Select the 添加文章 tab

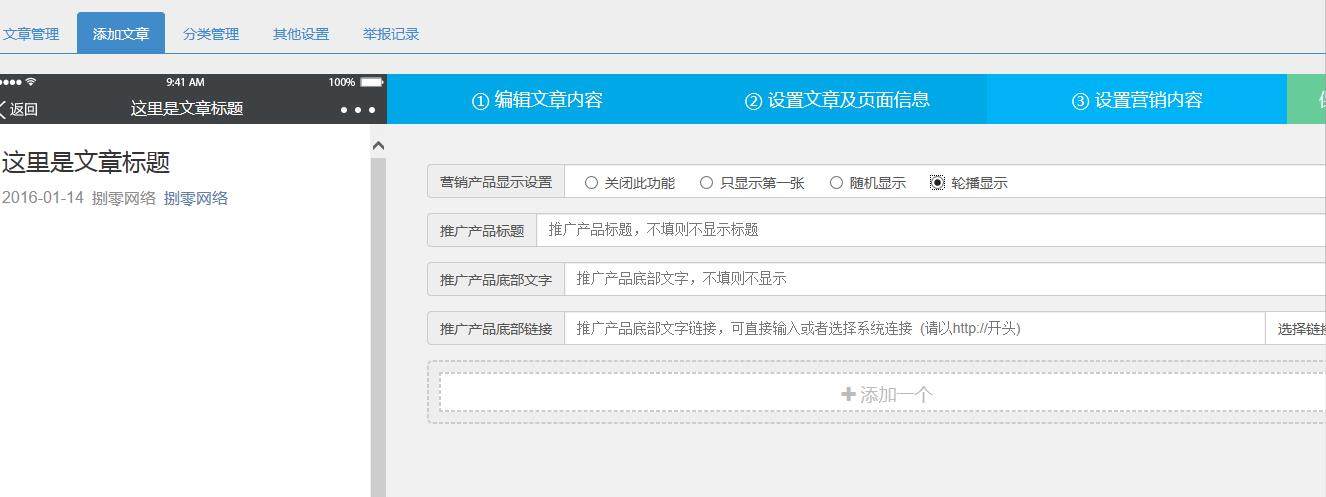(x=121, y=34)
